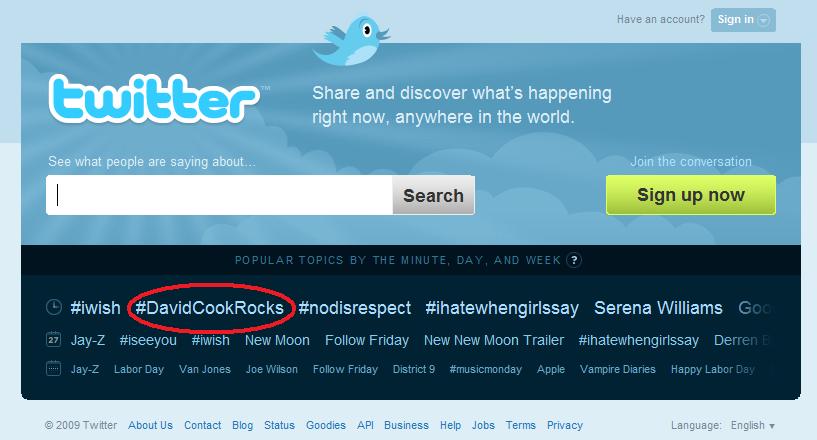Click the clock icon for minute trends
Screen dimensions: 817x440
54,307
